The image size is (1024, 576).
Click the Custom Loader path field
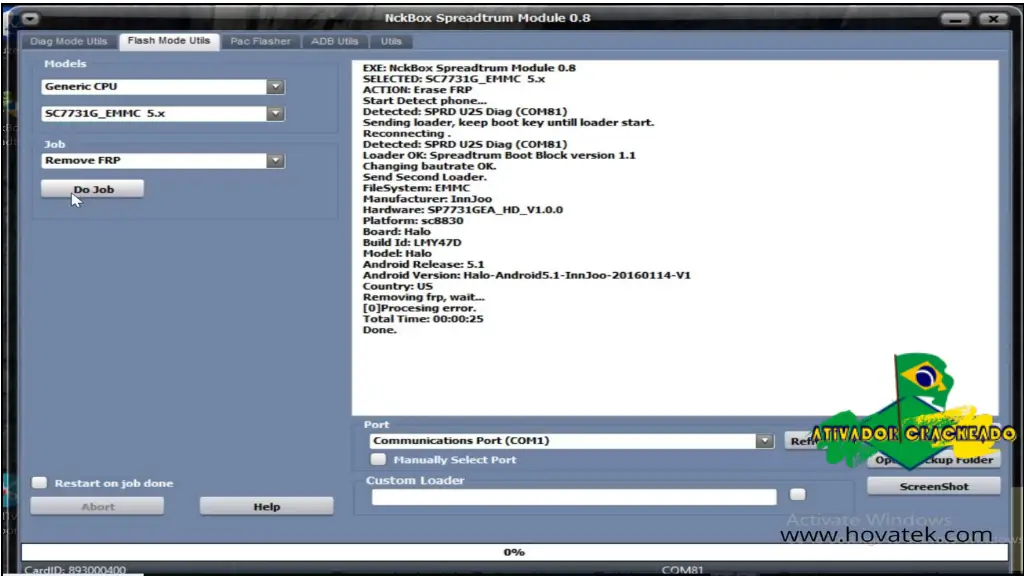(574, 496)
